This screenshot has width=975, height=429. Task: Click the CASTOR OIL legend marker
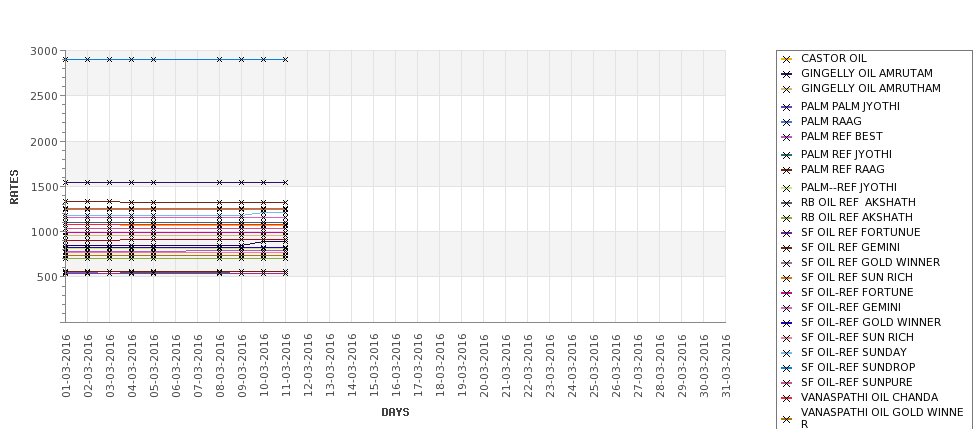[x=787, y=59]
